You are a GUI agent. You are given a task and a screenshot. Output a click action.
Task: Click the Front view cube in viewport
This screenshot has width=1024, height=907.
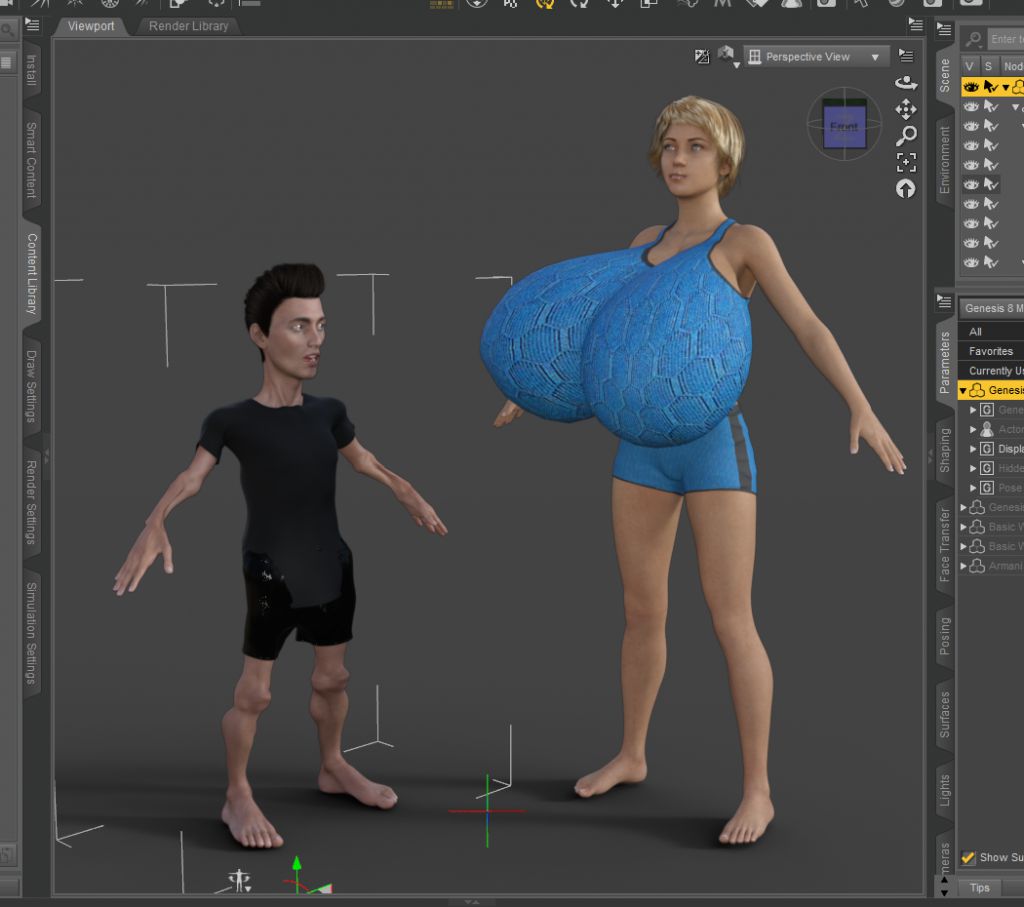pyautogui.click(x=844, y=125)
